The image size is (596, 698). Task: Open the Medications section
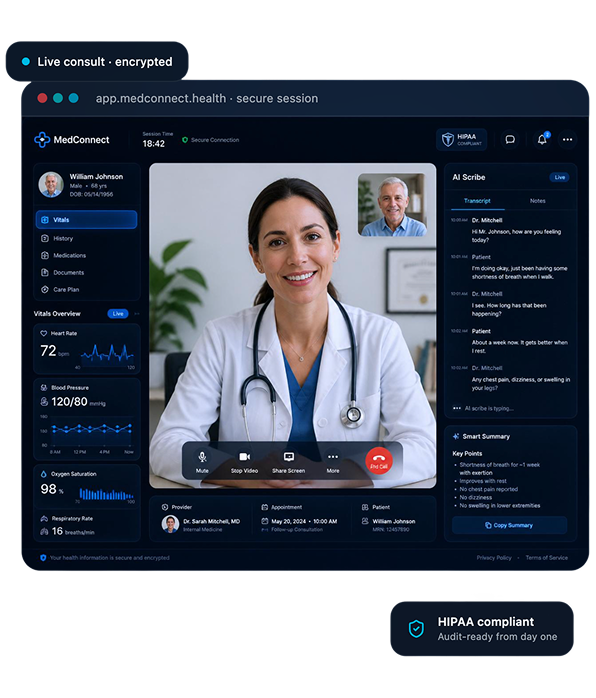click(x=86, y=255)
